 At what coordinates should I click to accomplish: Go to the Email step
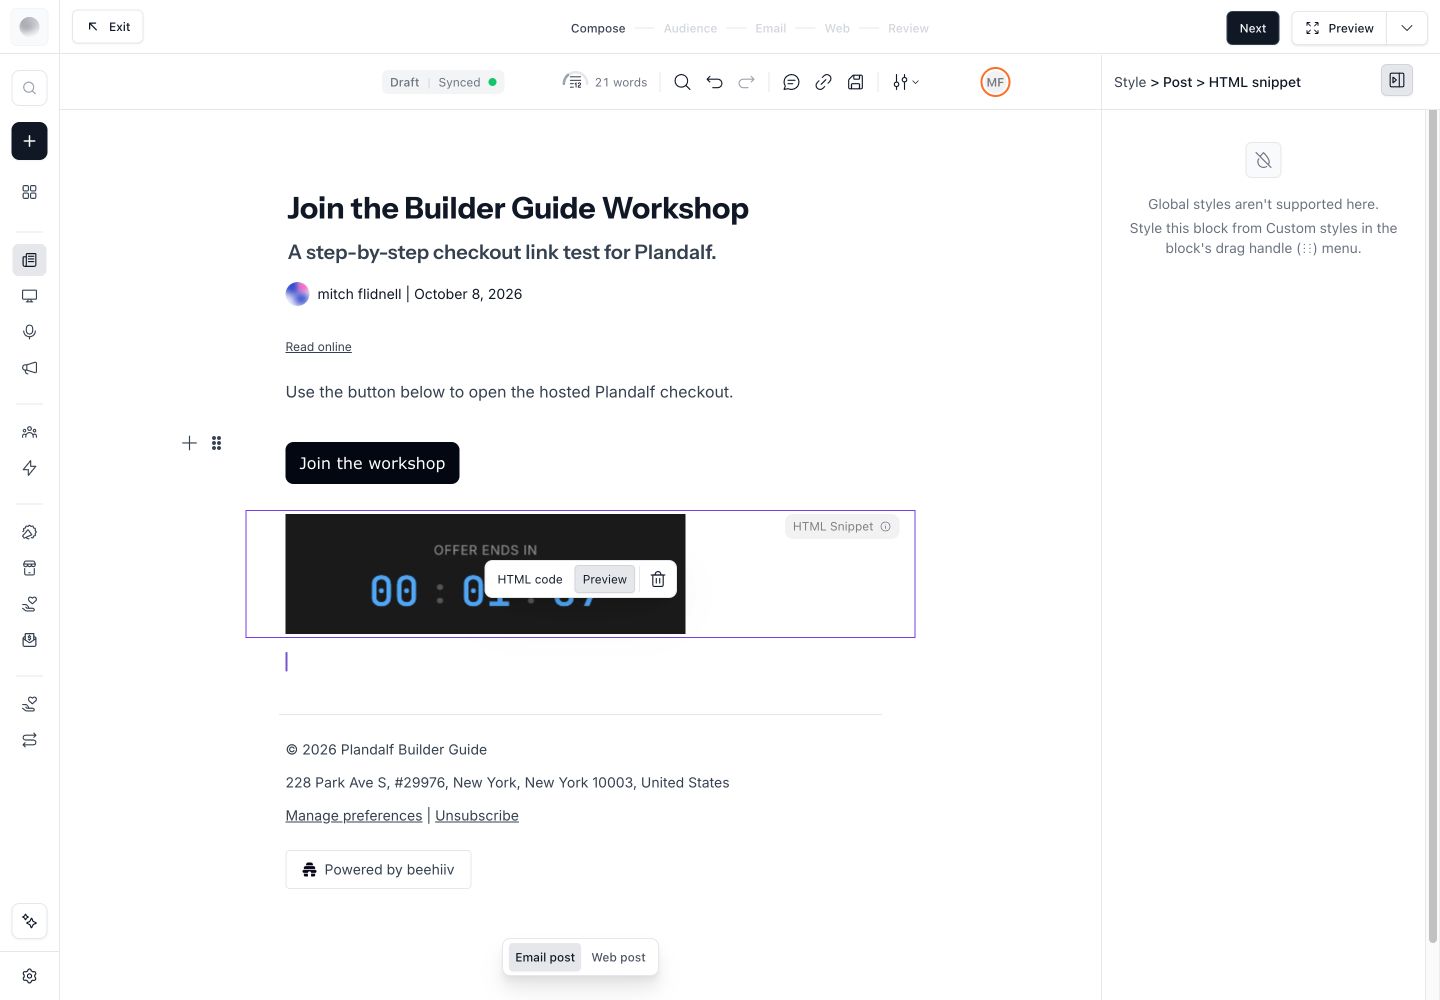coord(771,28)
